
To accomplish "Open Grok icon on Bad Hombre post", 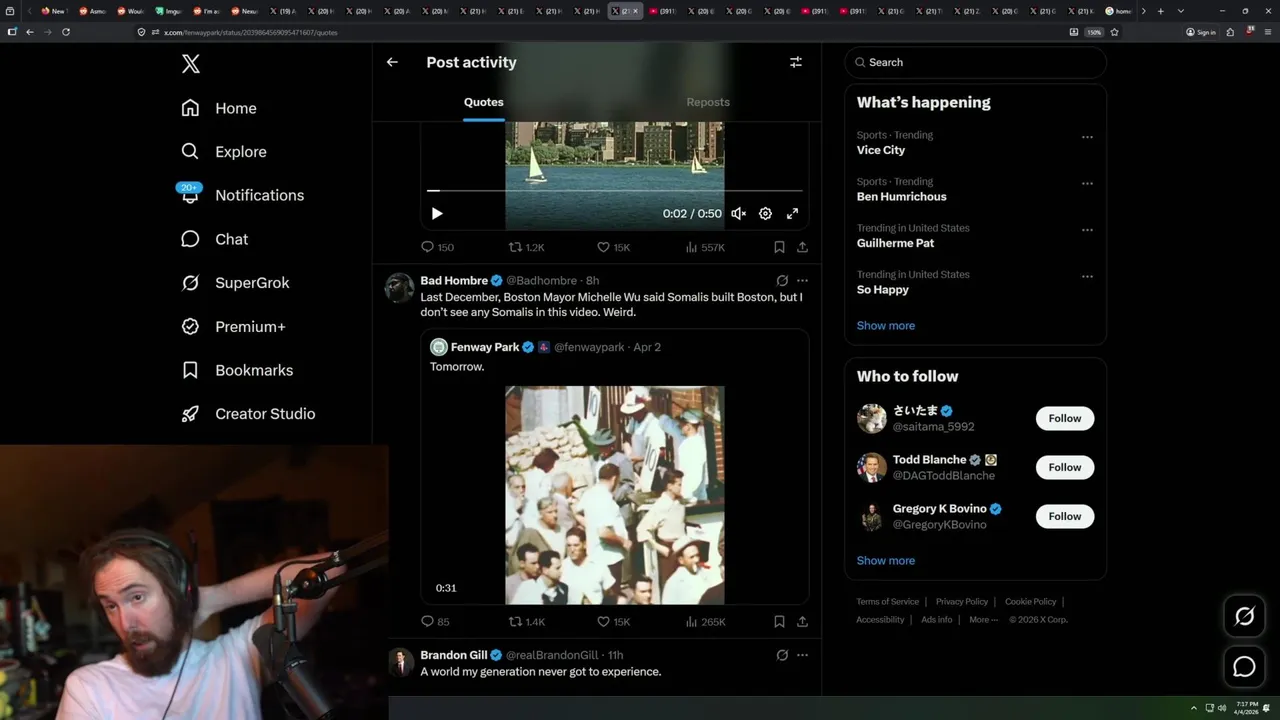I will pos(782,281).
